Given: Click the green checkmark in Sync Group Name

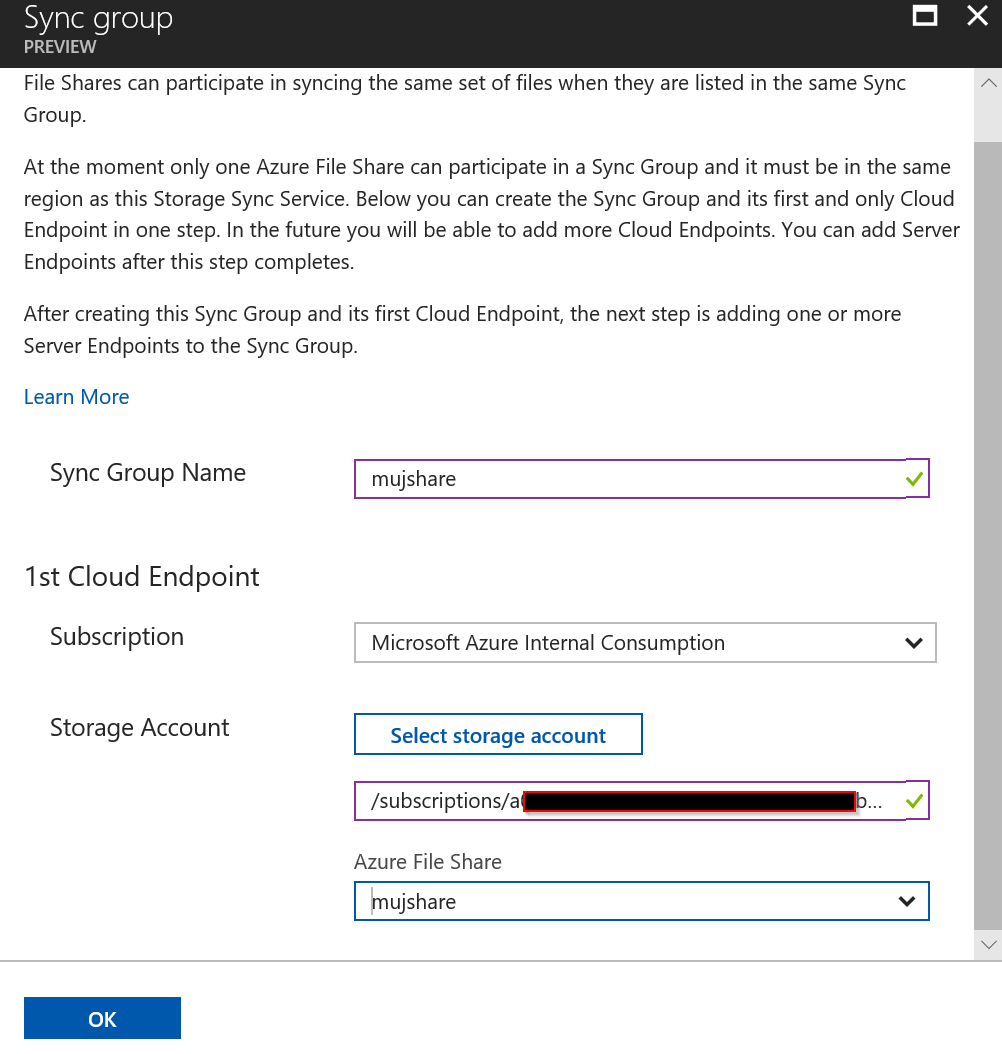Looking at the screenshot, I should [x=914, y=479].
